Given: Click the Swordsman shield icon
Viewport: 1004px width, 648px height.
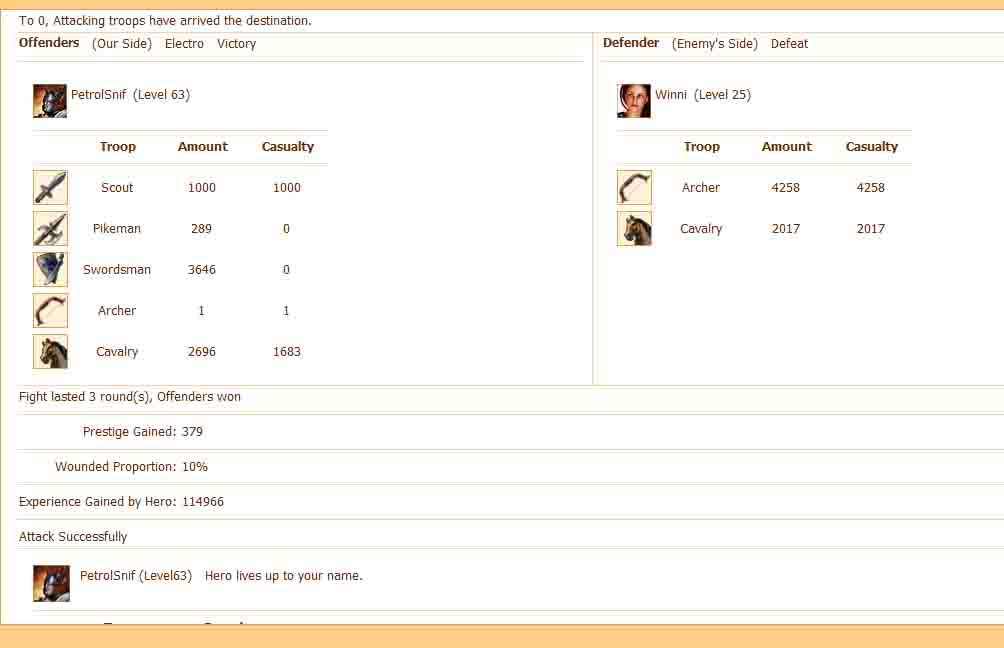Looking at the screenshot, I should tap(50, 270).
